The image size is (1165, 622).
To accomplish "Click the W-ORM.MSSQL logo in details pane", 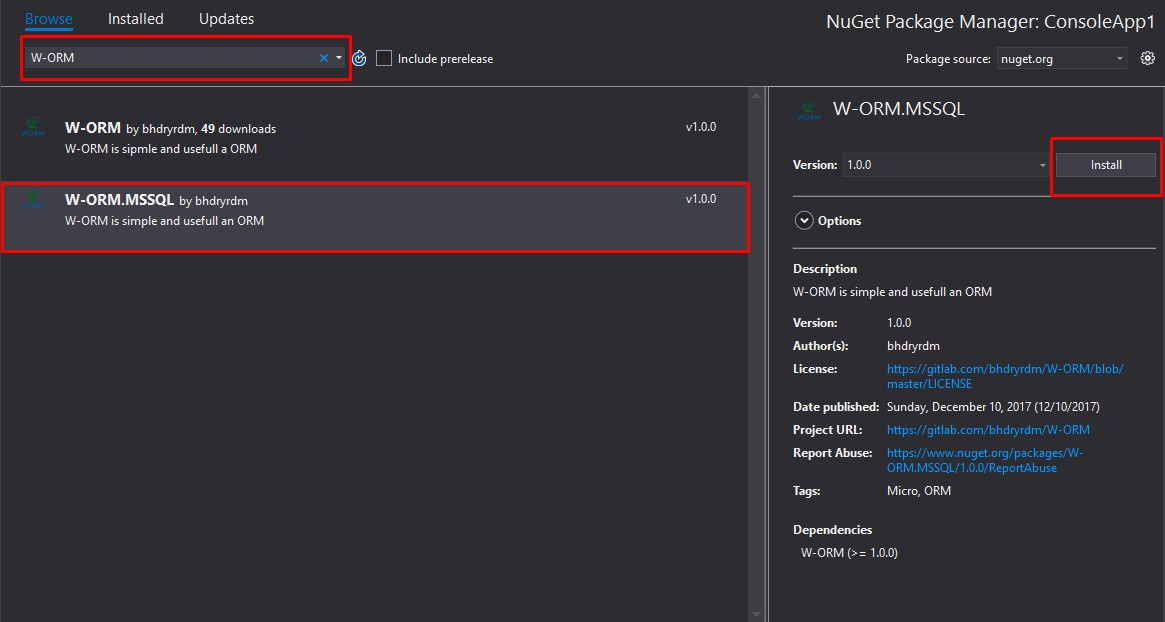I will click(x=809, y=110).
